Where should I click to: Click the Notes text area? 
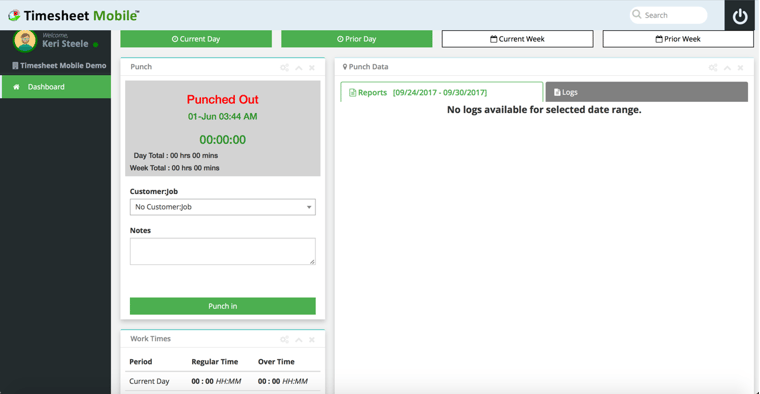tap(222, 251)
